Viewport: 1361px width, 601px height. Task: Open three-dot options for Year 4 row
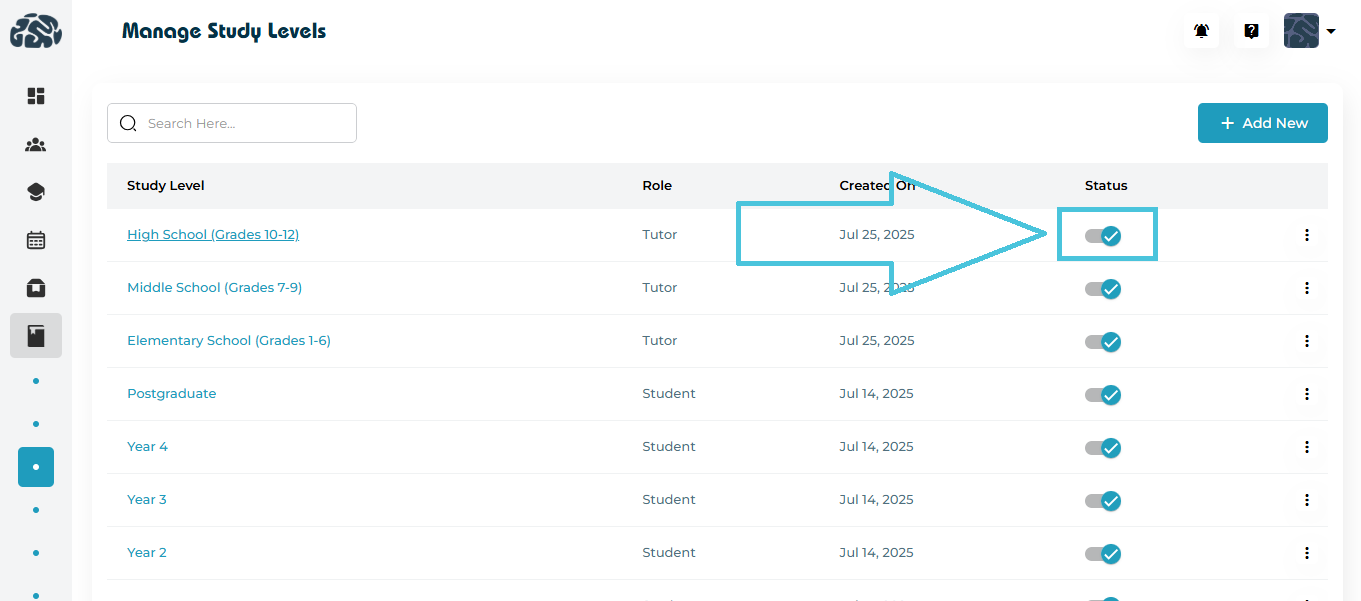tap(1306, 447)
